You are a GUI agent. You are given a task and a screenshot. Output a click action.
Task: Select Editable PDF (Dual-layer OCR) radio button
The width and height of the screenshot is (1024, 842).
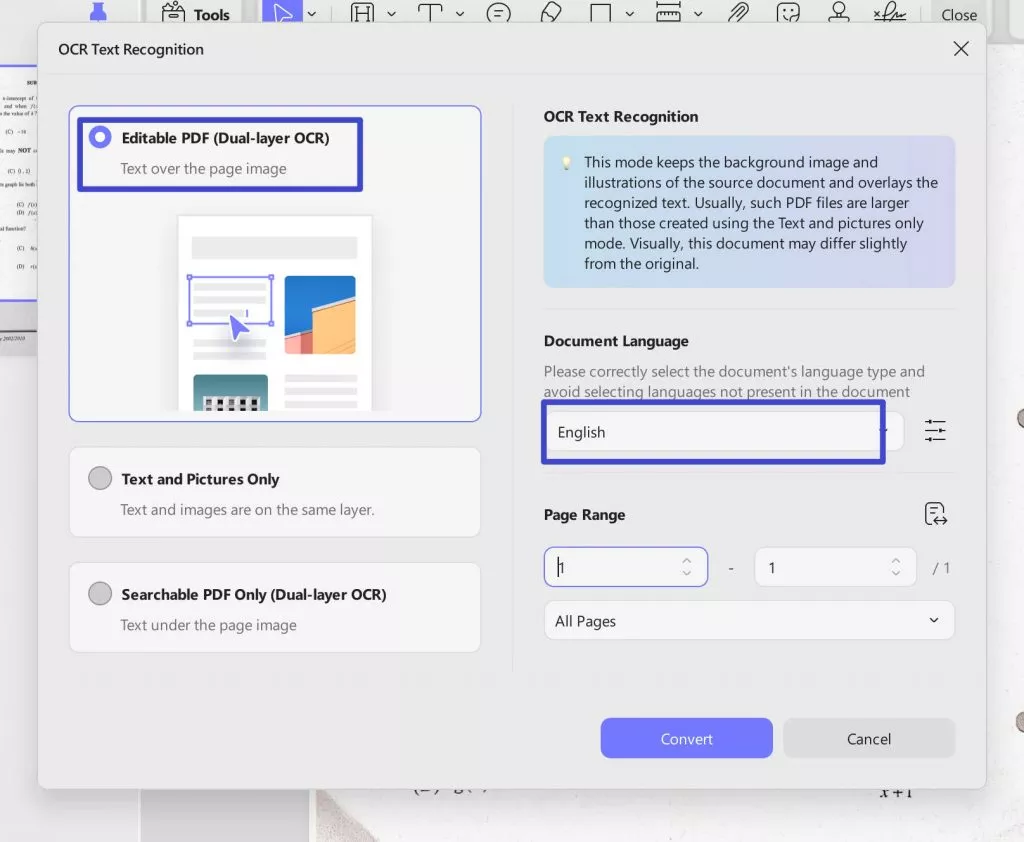coord(100,138)
